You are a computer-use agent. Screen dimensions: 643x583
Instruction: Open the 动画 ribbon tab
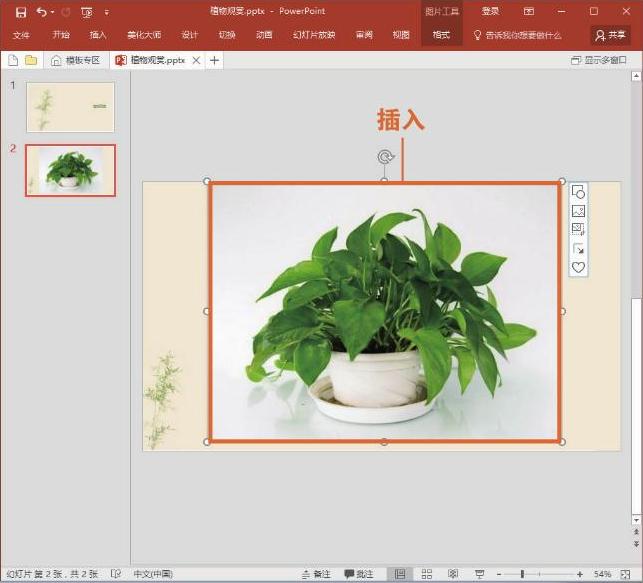[264, 35]
